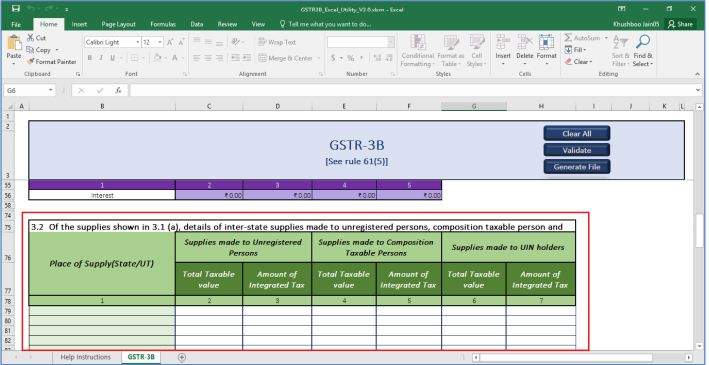Center text horizontally in the cell
Image resolution: width=709 pixels, height=365 pixels.
tap(208, 58)
